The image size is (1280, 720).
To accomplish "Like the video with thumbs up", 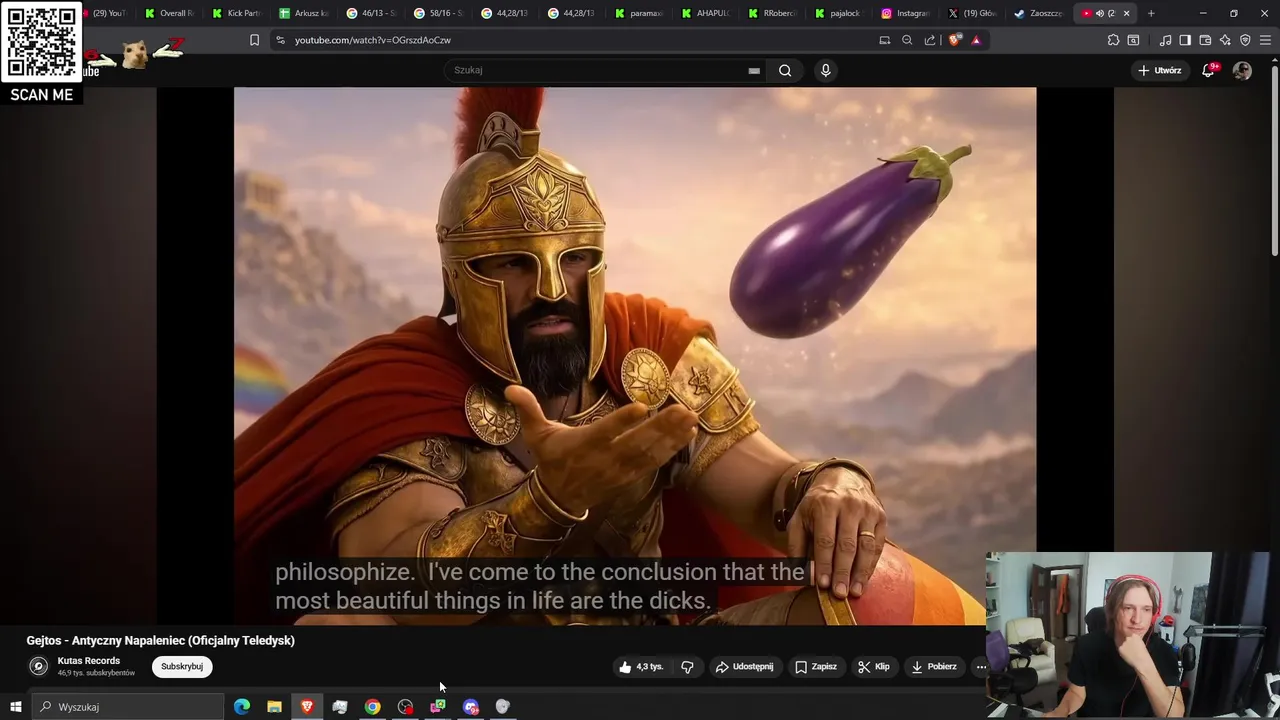I will pyautogui.click(x=641, y=667).
